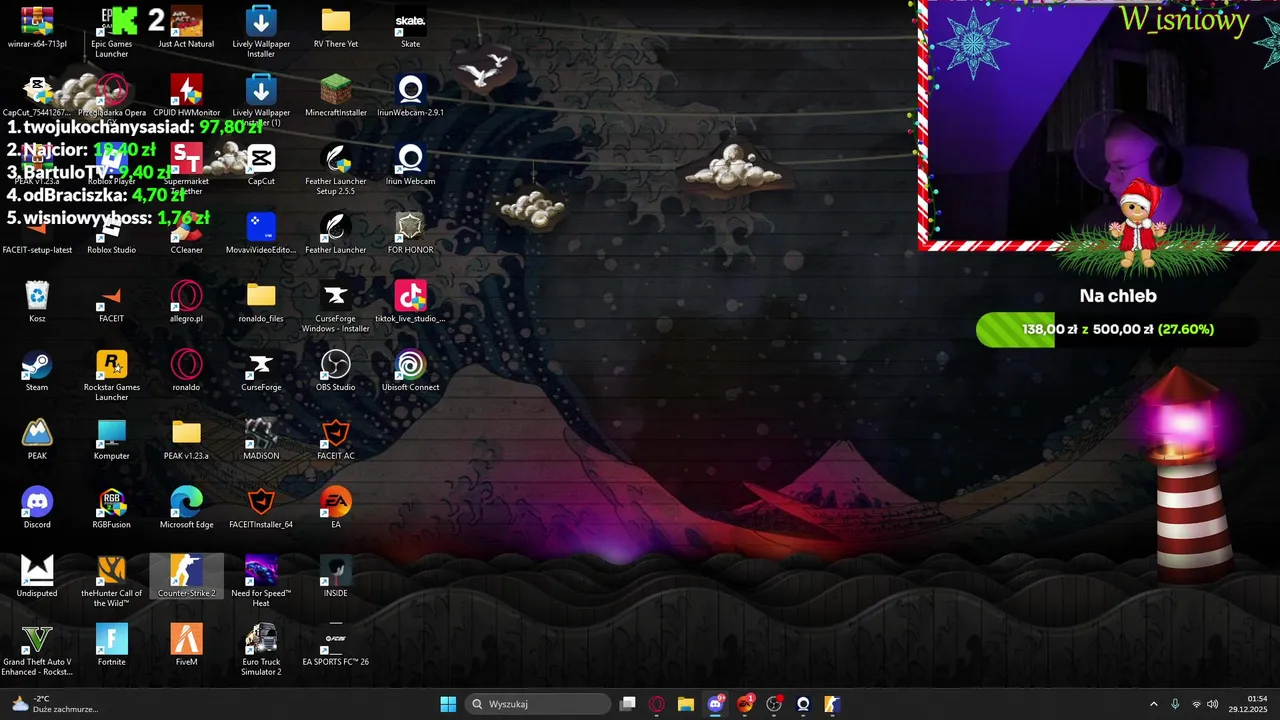Select the RV There Yet folder
The width and height of the screenshot is (1280, 720).
click(336, 28)
